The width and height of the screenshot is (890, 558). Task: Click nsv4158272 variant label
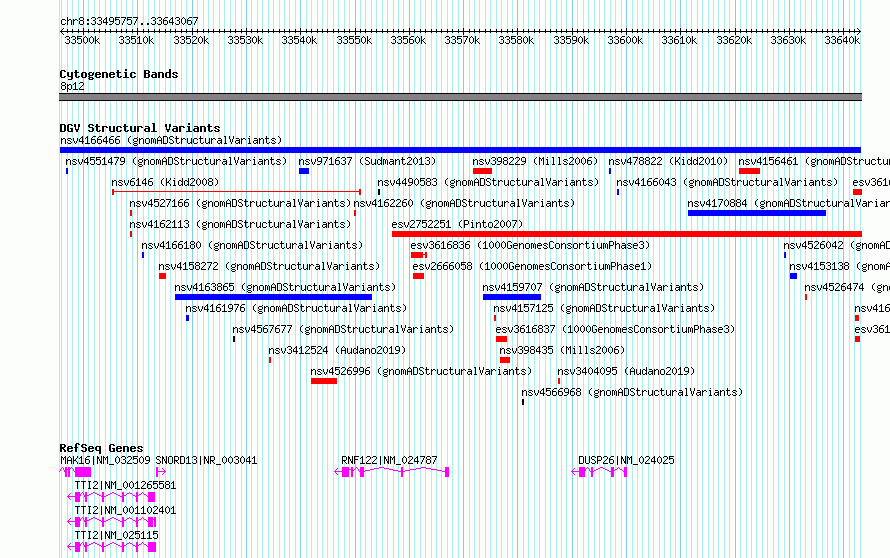pos(269,266)
